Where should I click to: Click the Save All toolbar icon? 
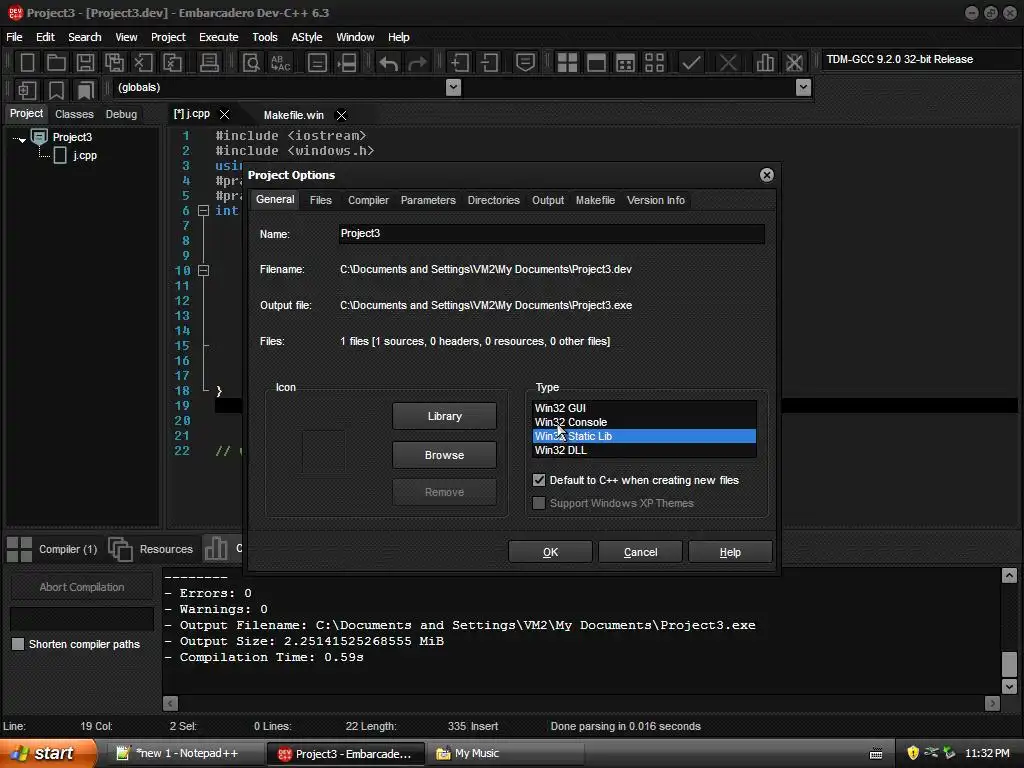coord(114,63)
